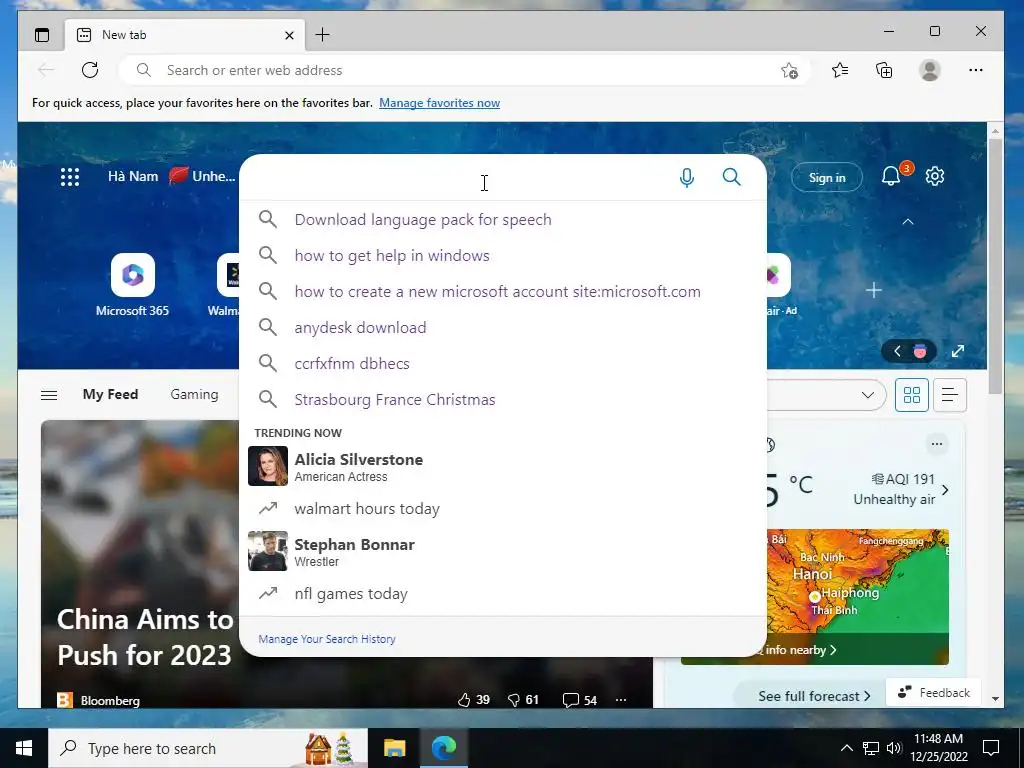Click the magnifier search submit icon

pyautogui.click(x=731, y=177)
